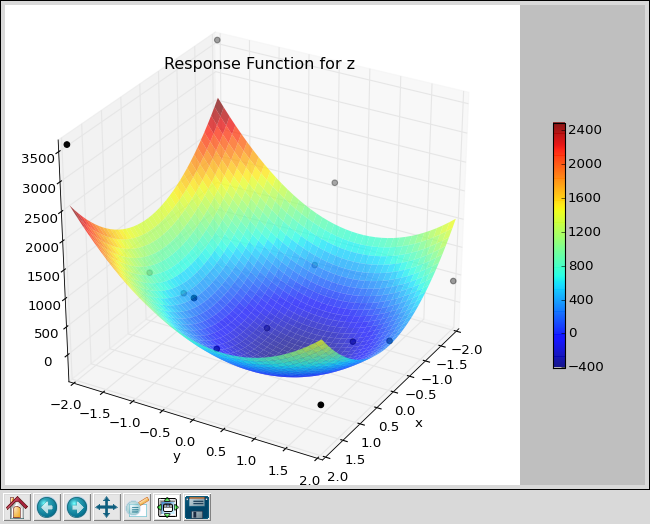Image resolution: width=650 pixels, height=524 pixels.
Task: Click the gray data point above the plot title
Action: coord(217,40)
